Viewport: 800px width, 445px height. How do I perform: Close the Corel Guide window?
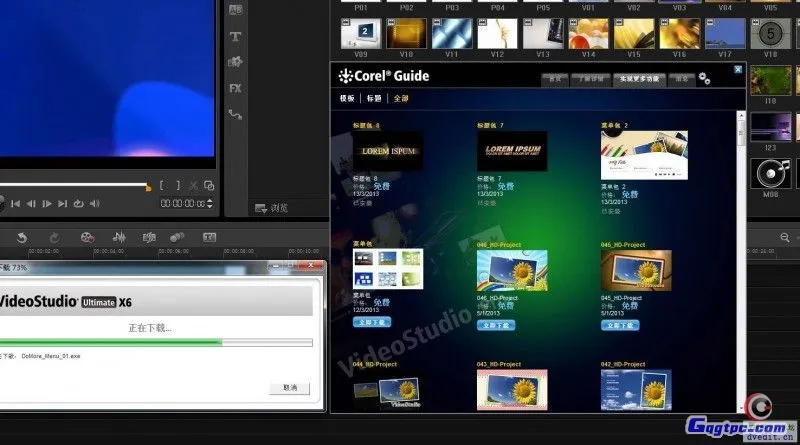pyautogui.click(x=738, y=69)
